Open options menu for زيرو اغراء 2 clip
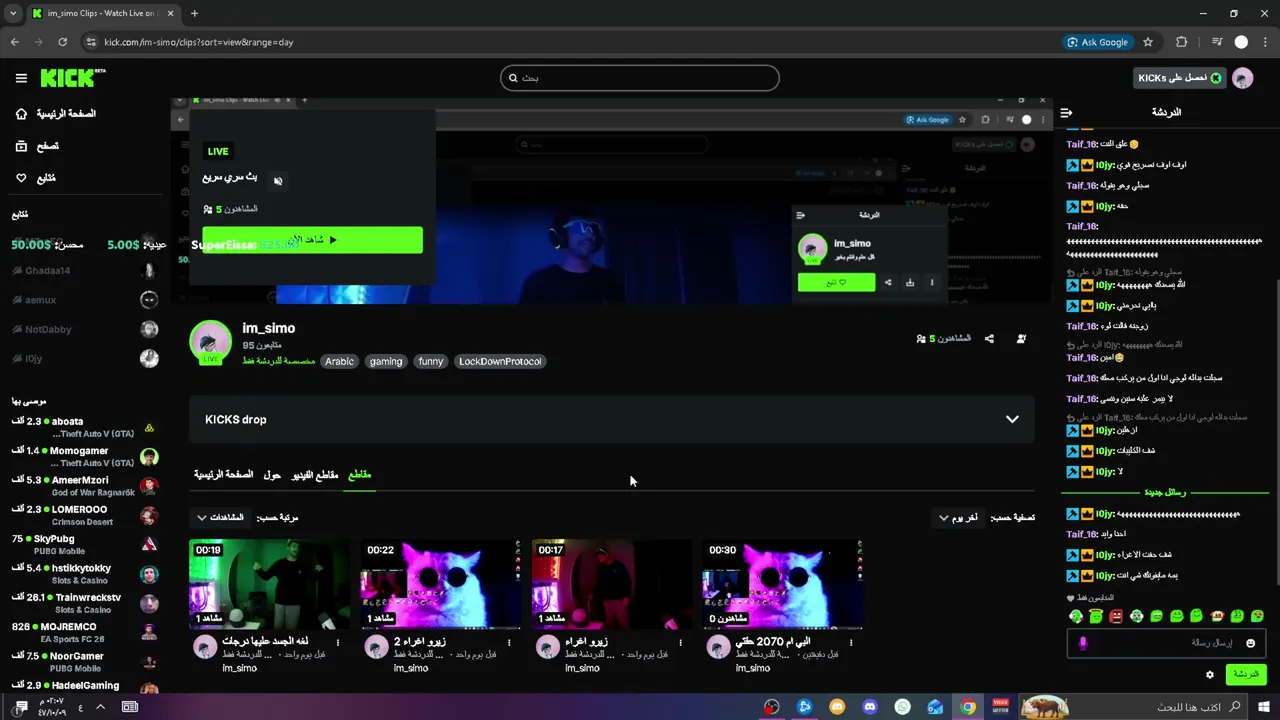The height and width of the screenshot is (720, 1280). (509, 642)
